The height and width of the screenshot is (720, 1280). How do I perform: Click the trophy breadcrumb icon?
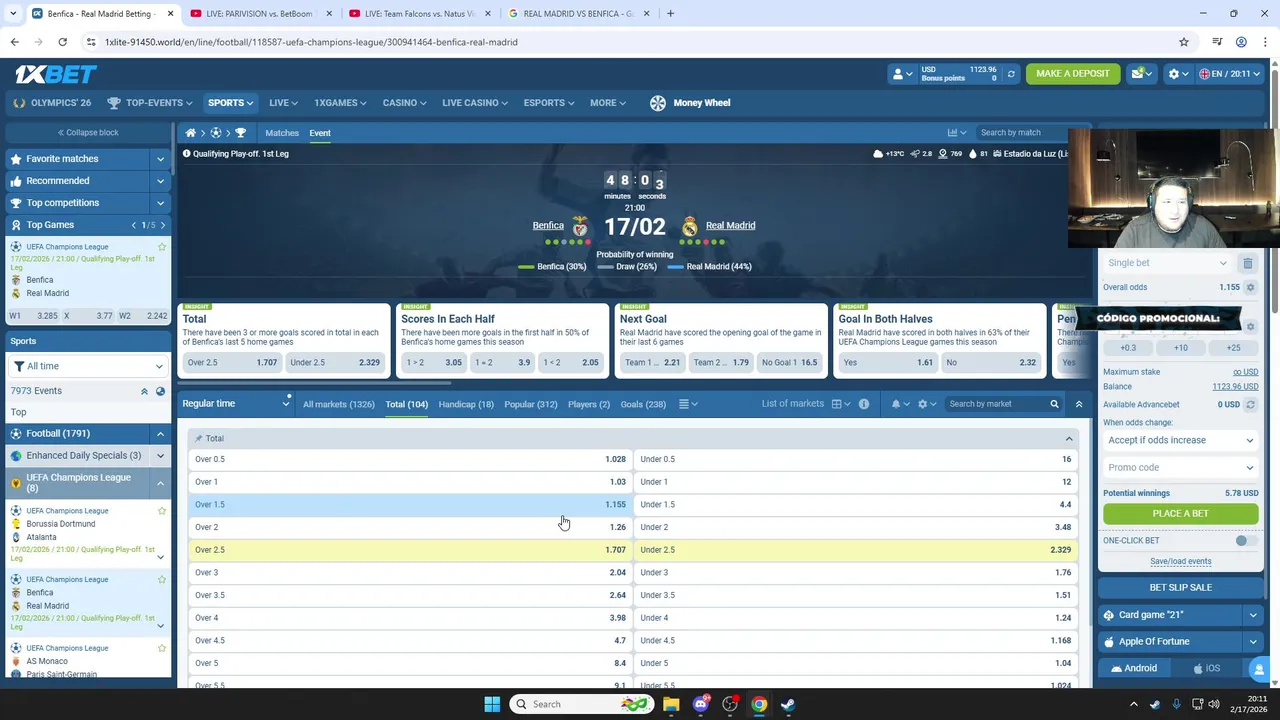[x=240, y=133]
